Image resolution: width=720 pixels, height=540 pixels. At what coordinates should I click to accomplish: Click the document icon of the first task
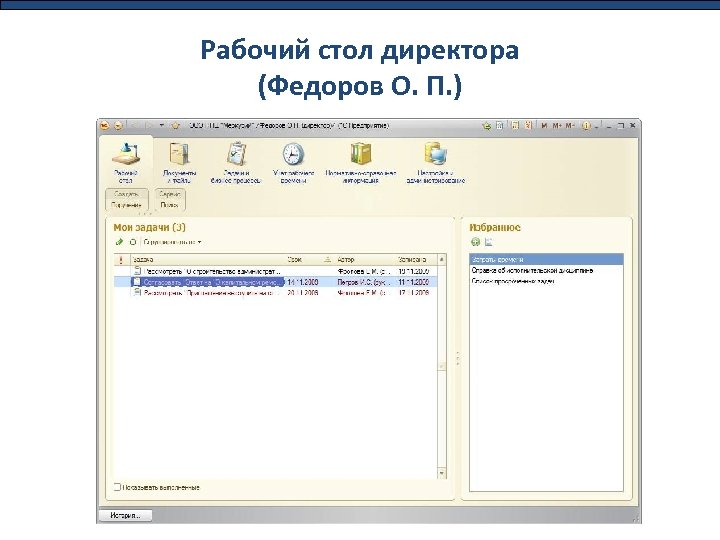137,271
